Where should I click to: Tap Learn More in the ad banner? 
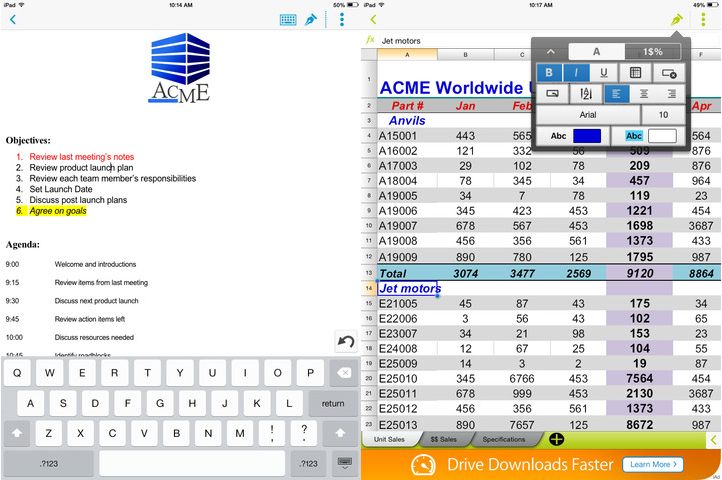pos(653,464)
